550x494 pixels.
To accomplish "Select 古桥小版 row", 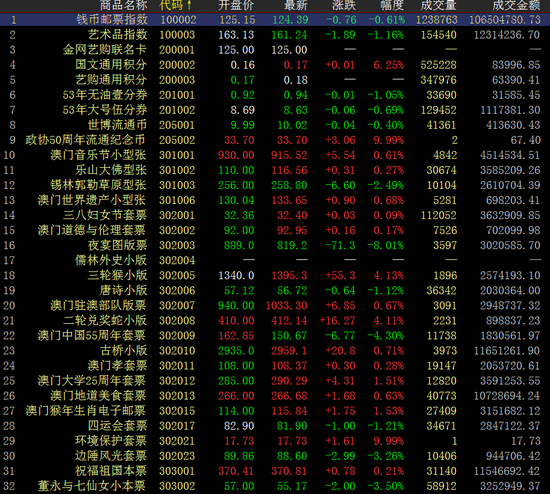I will coord(275,351).
